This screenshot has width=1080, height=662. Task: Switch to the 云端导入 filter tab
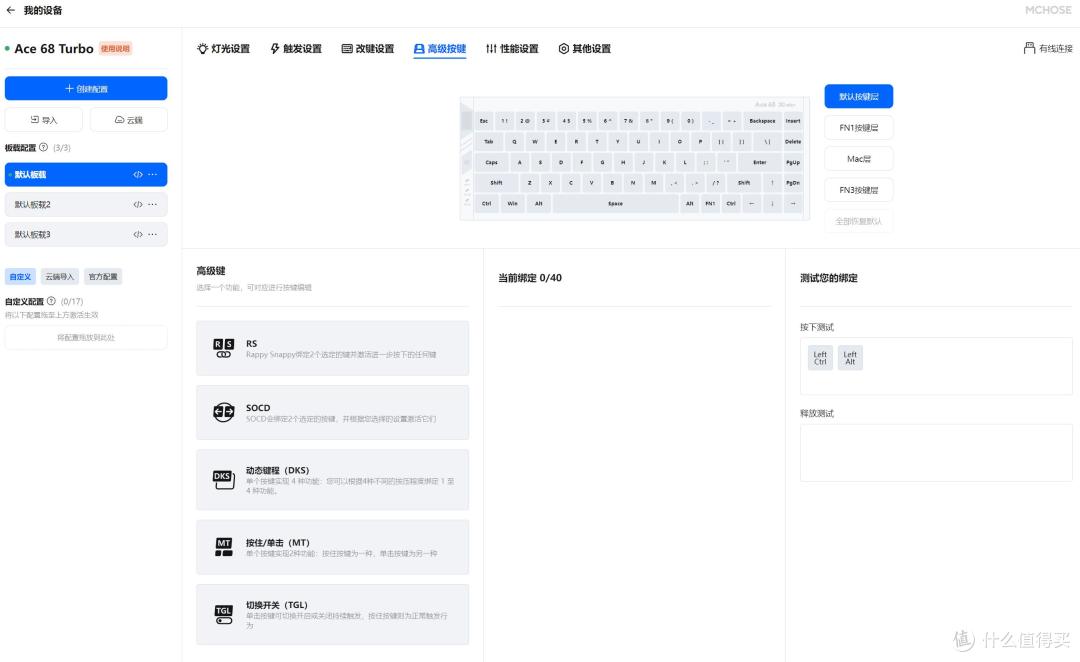(59, 276)
